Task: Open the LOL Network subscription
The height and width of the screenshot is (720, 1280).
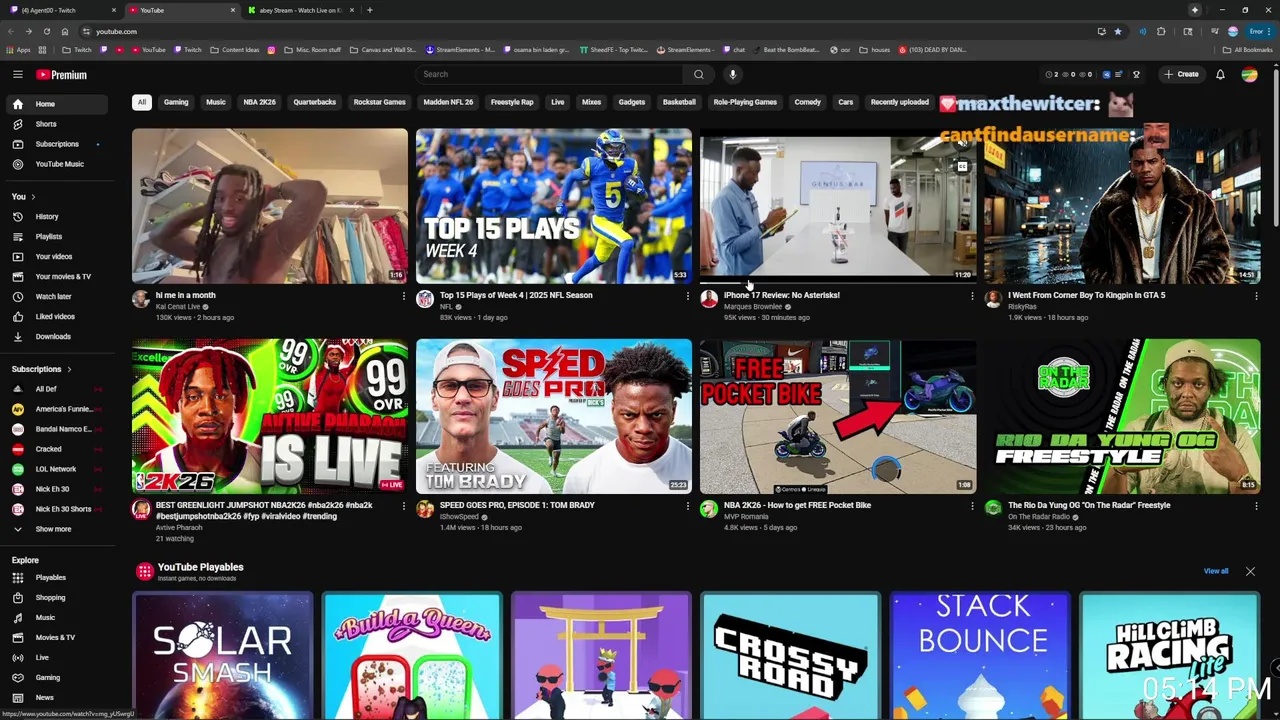Action: (56, 469)
